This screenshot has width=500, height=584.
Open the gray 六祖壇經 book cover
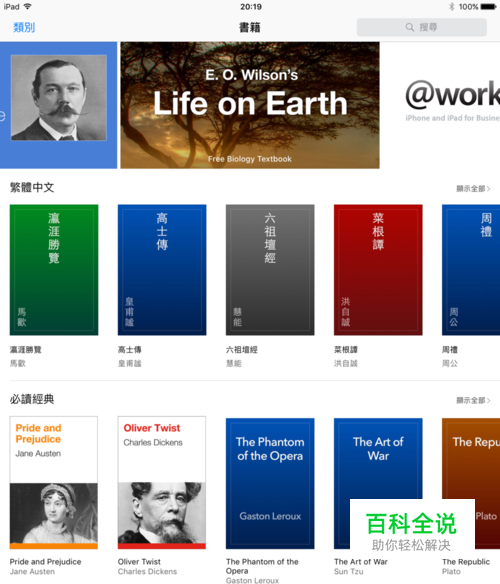270,270
